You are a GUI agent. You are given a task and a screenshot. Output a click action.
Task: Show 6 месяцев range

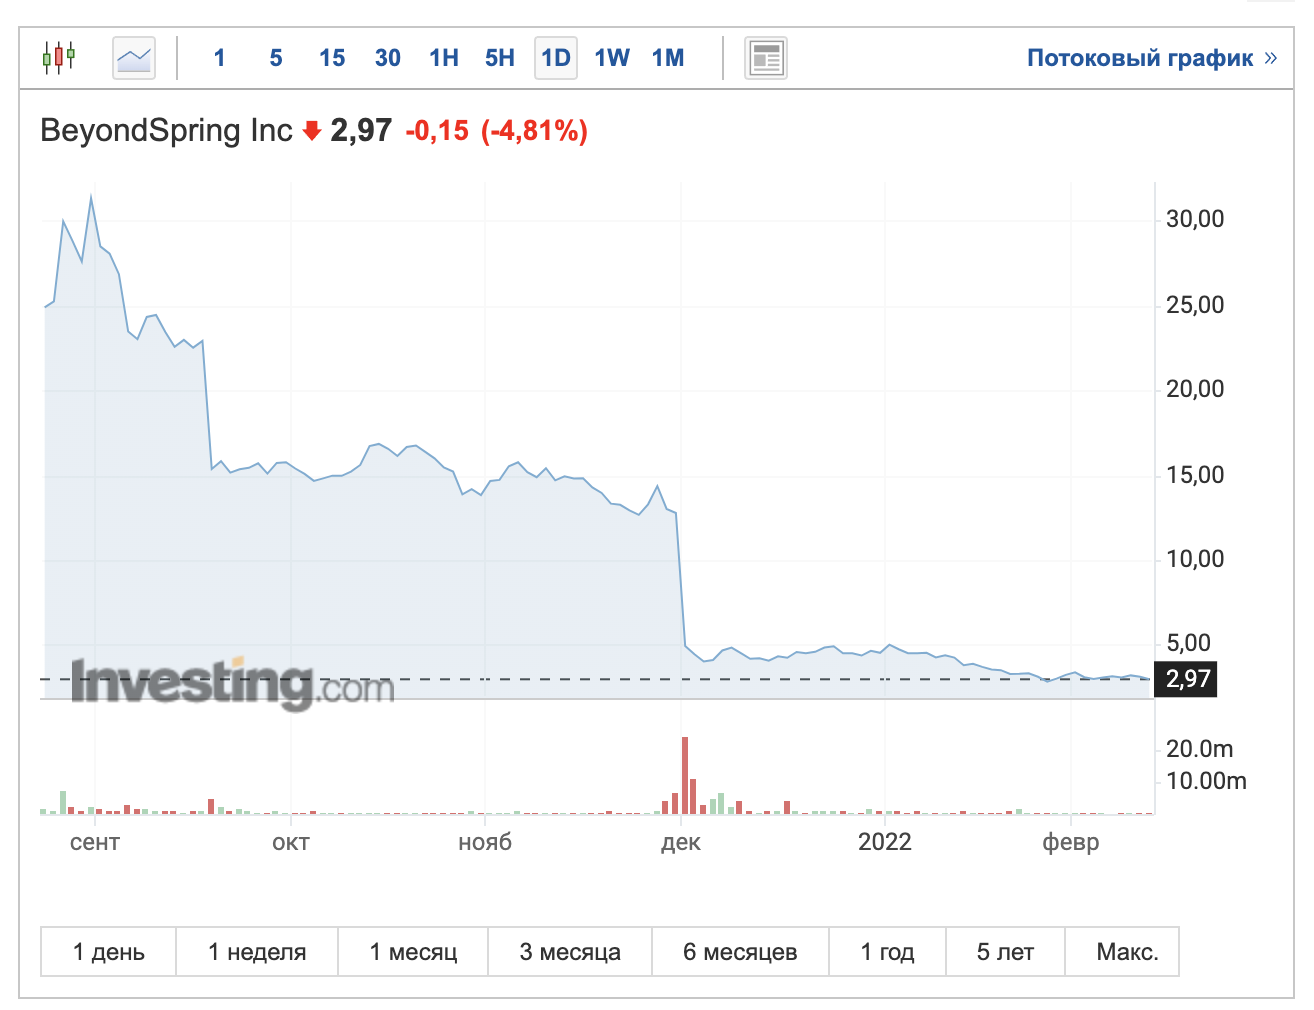pyautogui.click(x=740, y=951)
